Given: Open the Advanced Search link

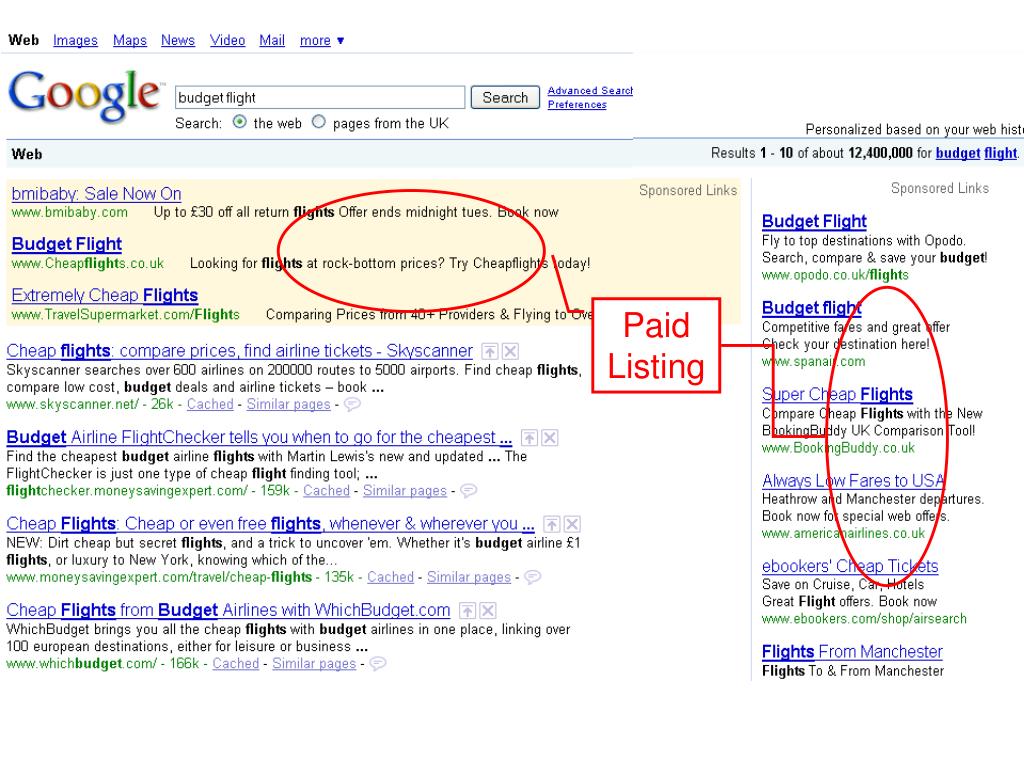Looking at the screenshot, I should 590,91.
